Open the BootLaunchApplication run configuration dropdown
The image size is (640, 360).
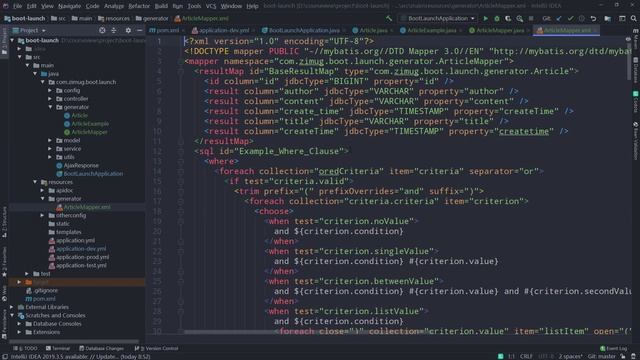pyautogui.click(x=438, y=18)
